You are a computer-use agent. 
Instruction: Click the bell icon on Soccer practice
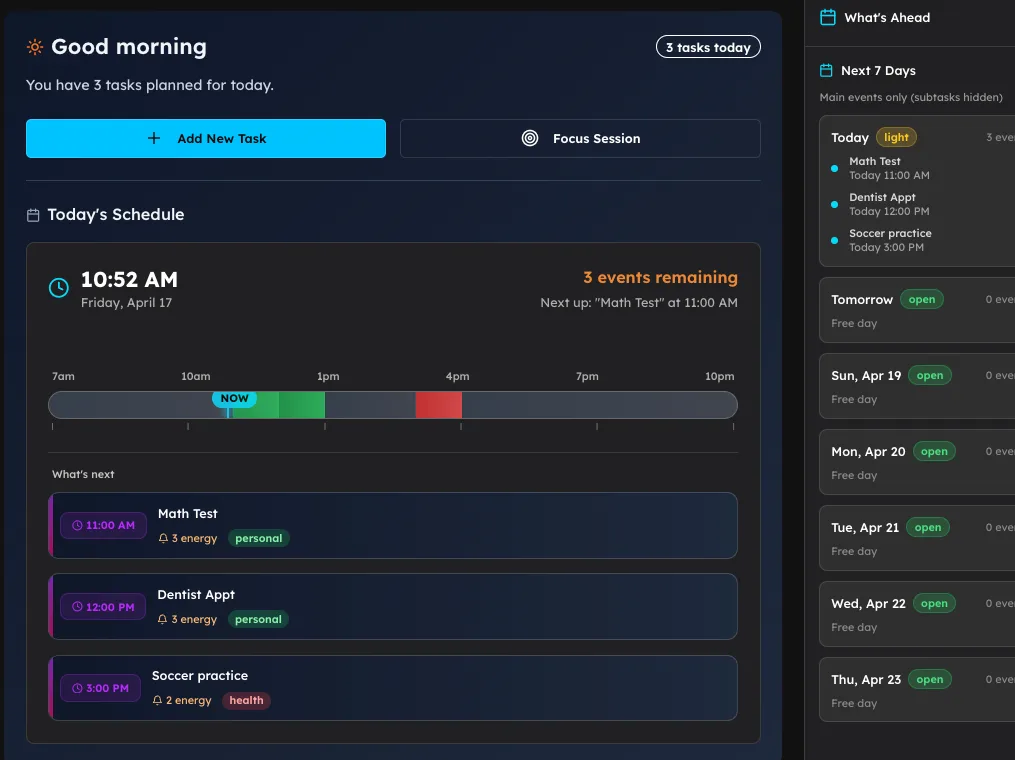157,700
